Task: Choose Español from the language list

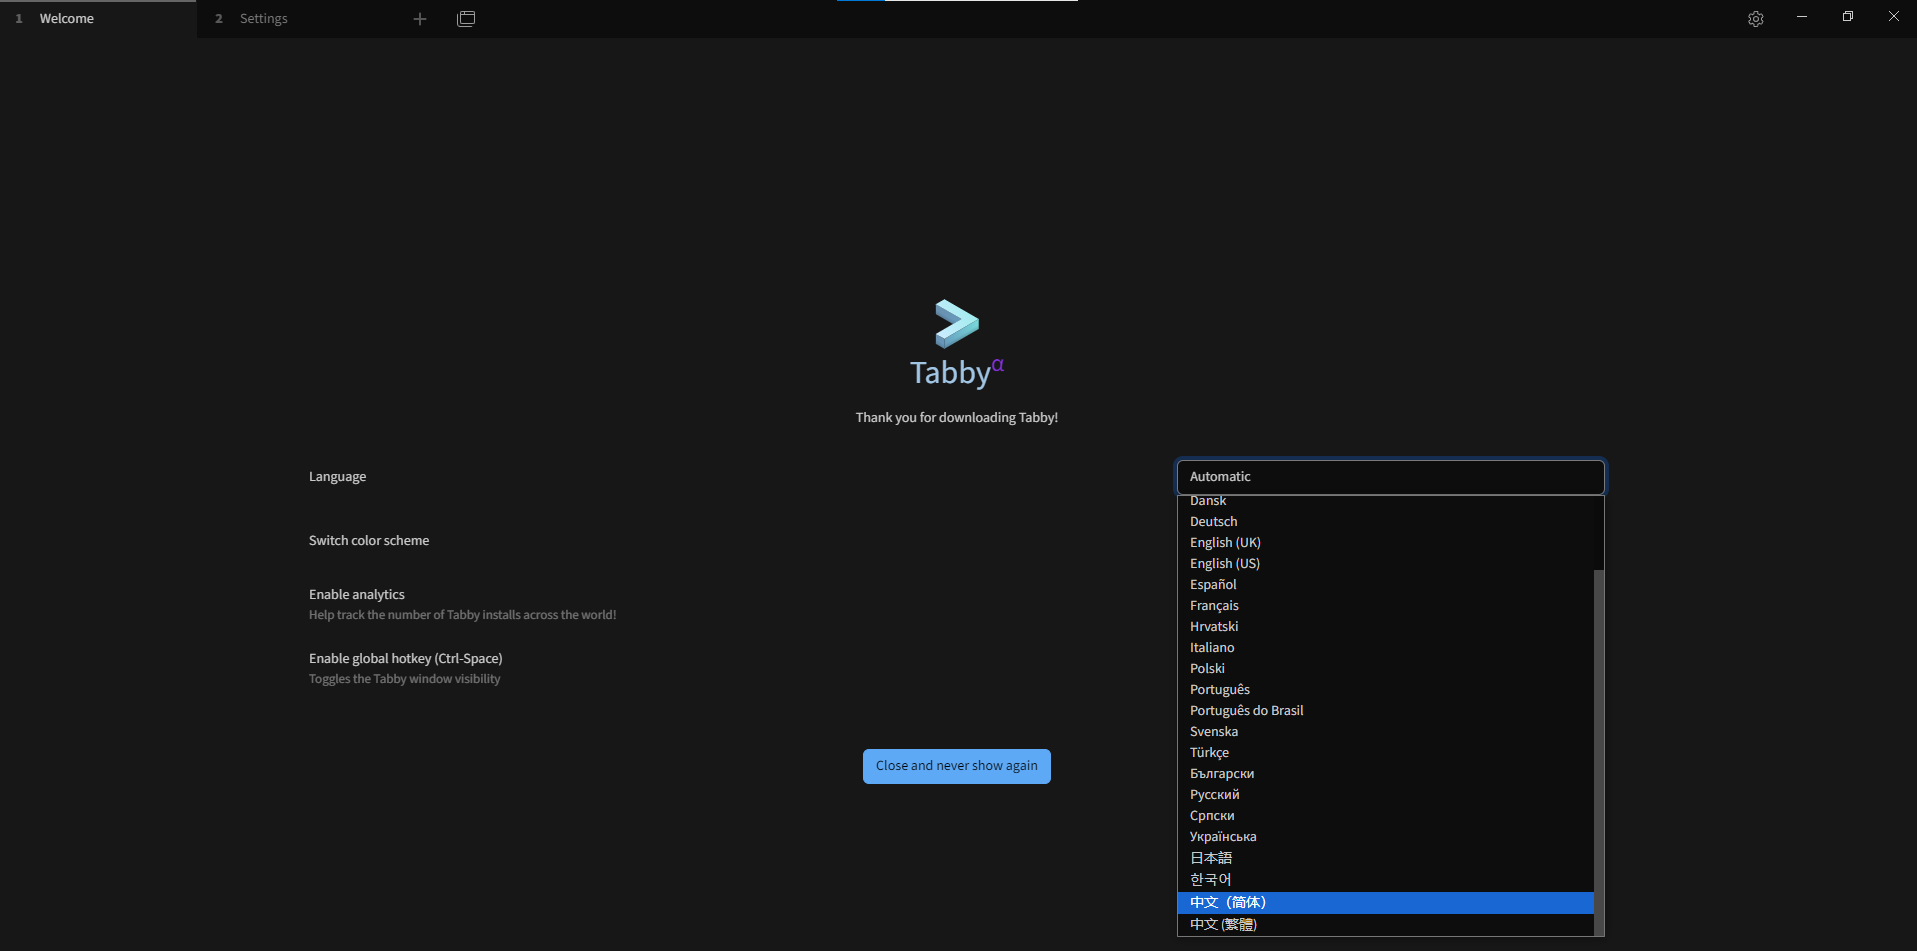Action: click(1213, 585)
